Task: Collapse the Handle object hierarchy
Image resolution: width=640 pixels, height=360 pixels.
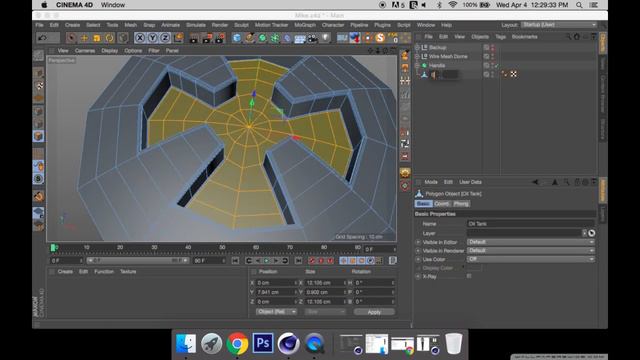Action: [x=417, y=65]
